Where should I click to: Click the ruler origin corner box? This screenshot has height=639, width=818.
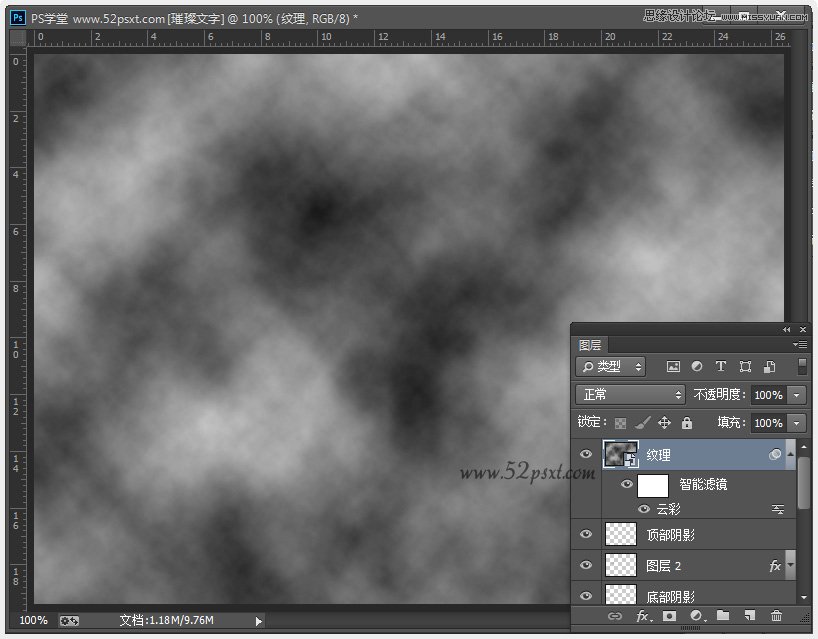pos(18,38)
